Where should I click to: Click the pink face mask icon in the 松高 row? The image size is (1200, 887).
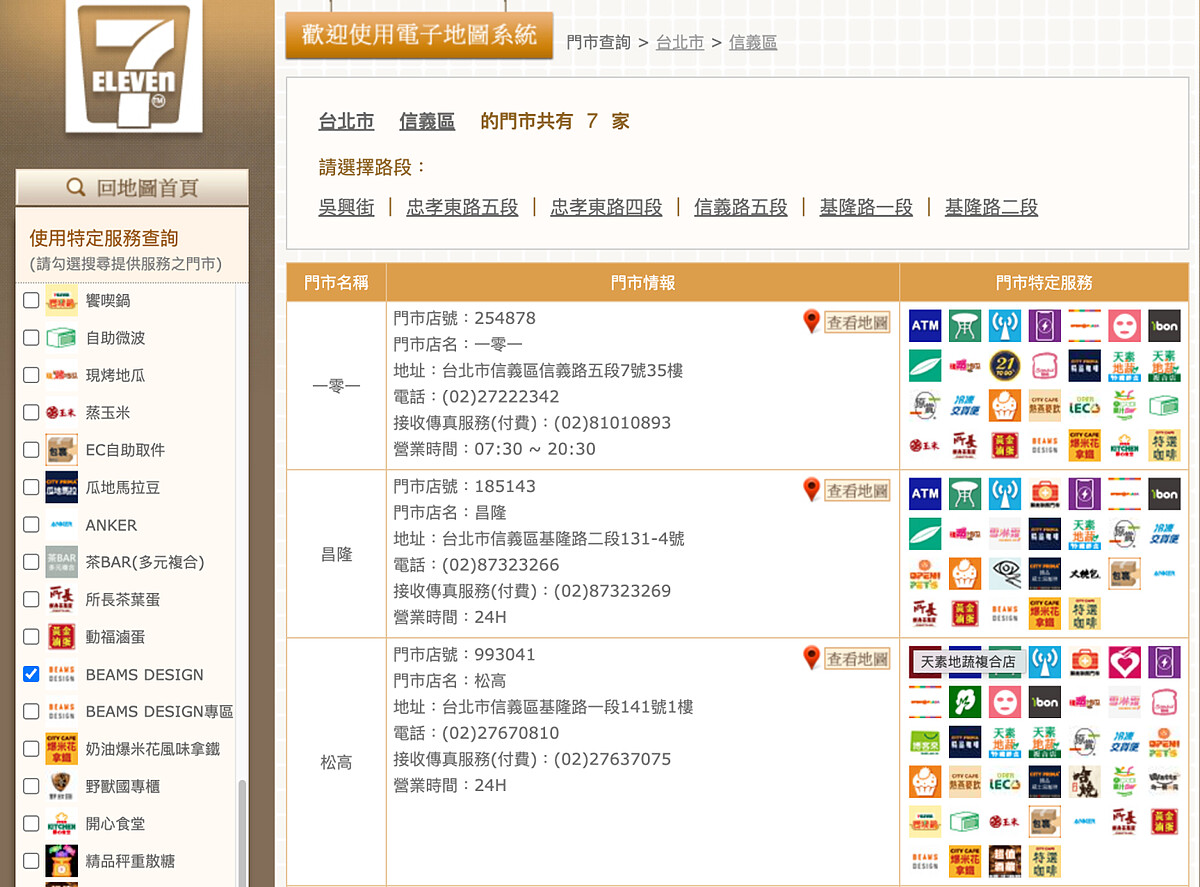(1005, 702)
